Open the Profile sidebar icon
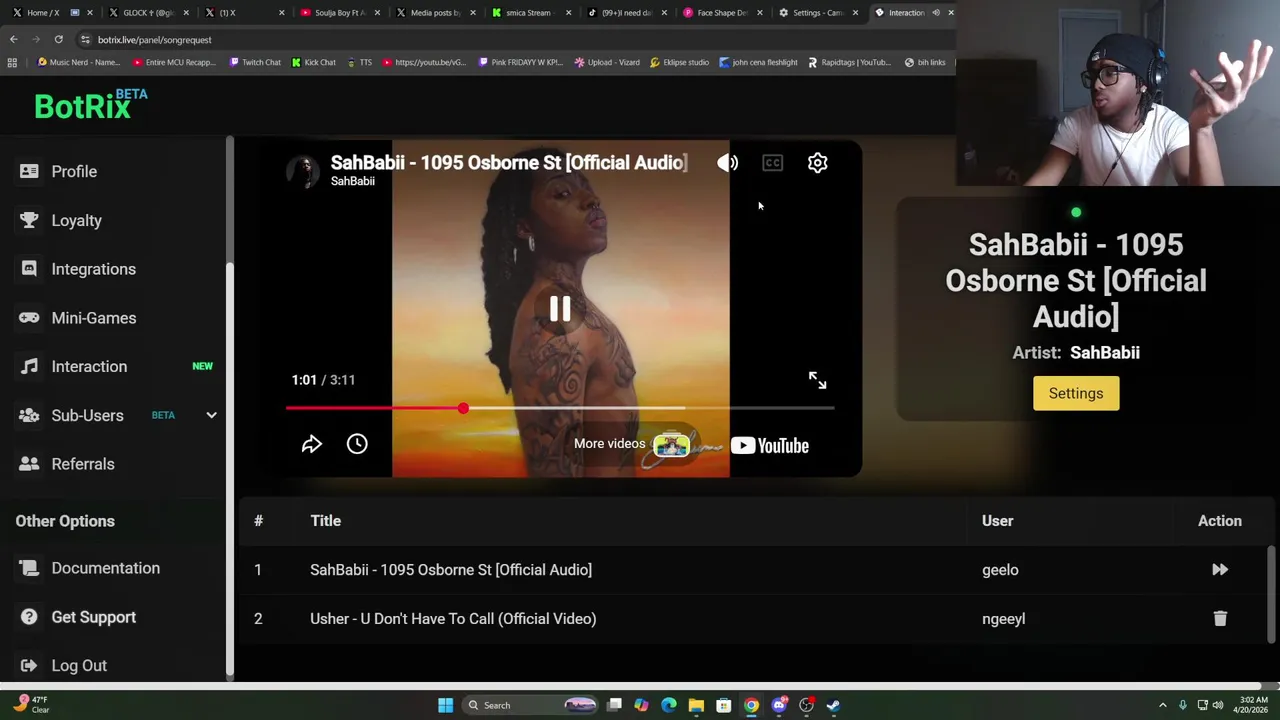Screen dimensions: 1280x720 (29, 171)
